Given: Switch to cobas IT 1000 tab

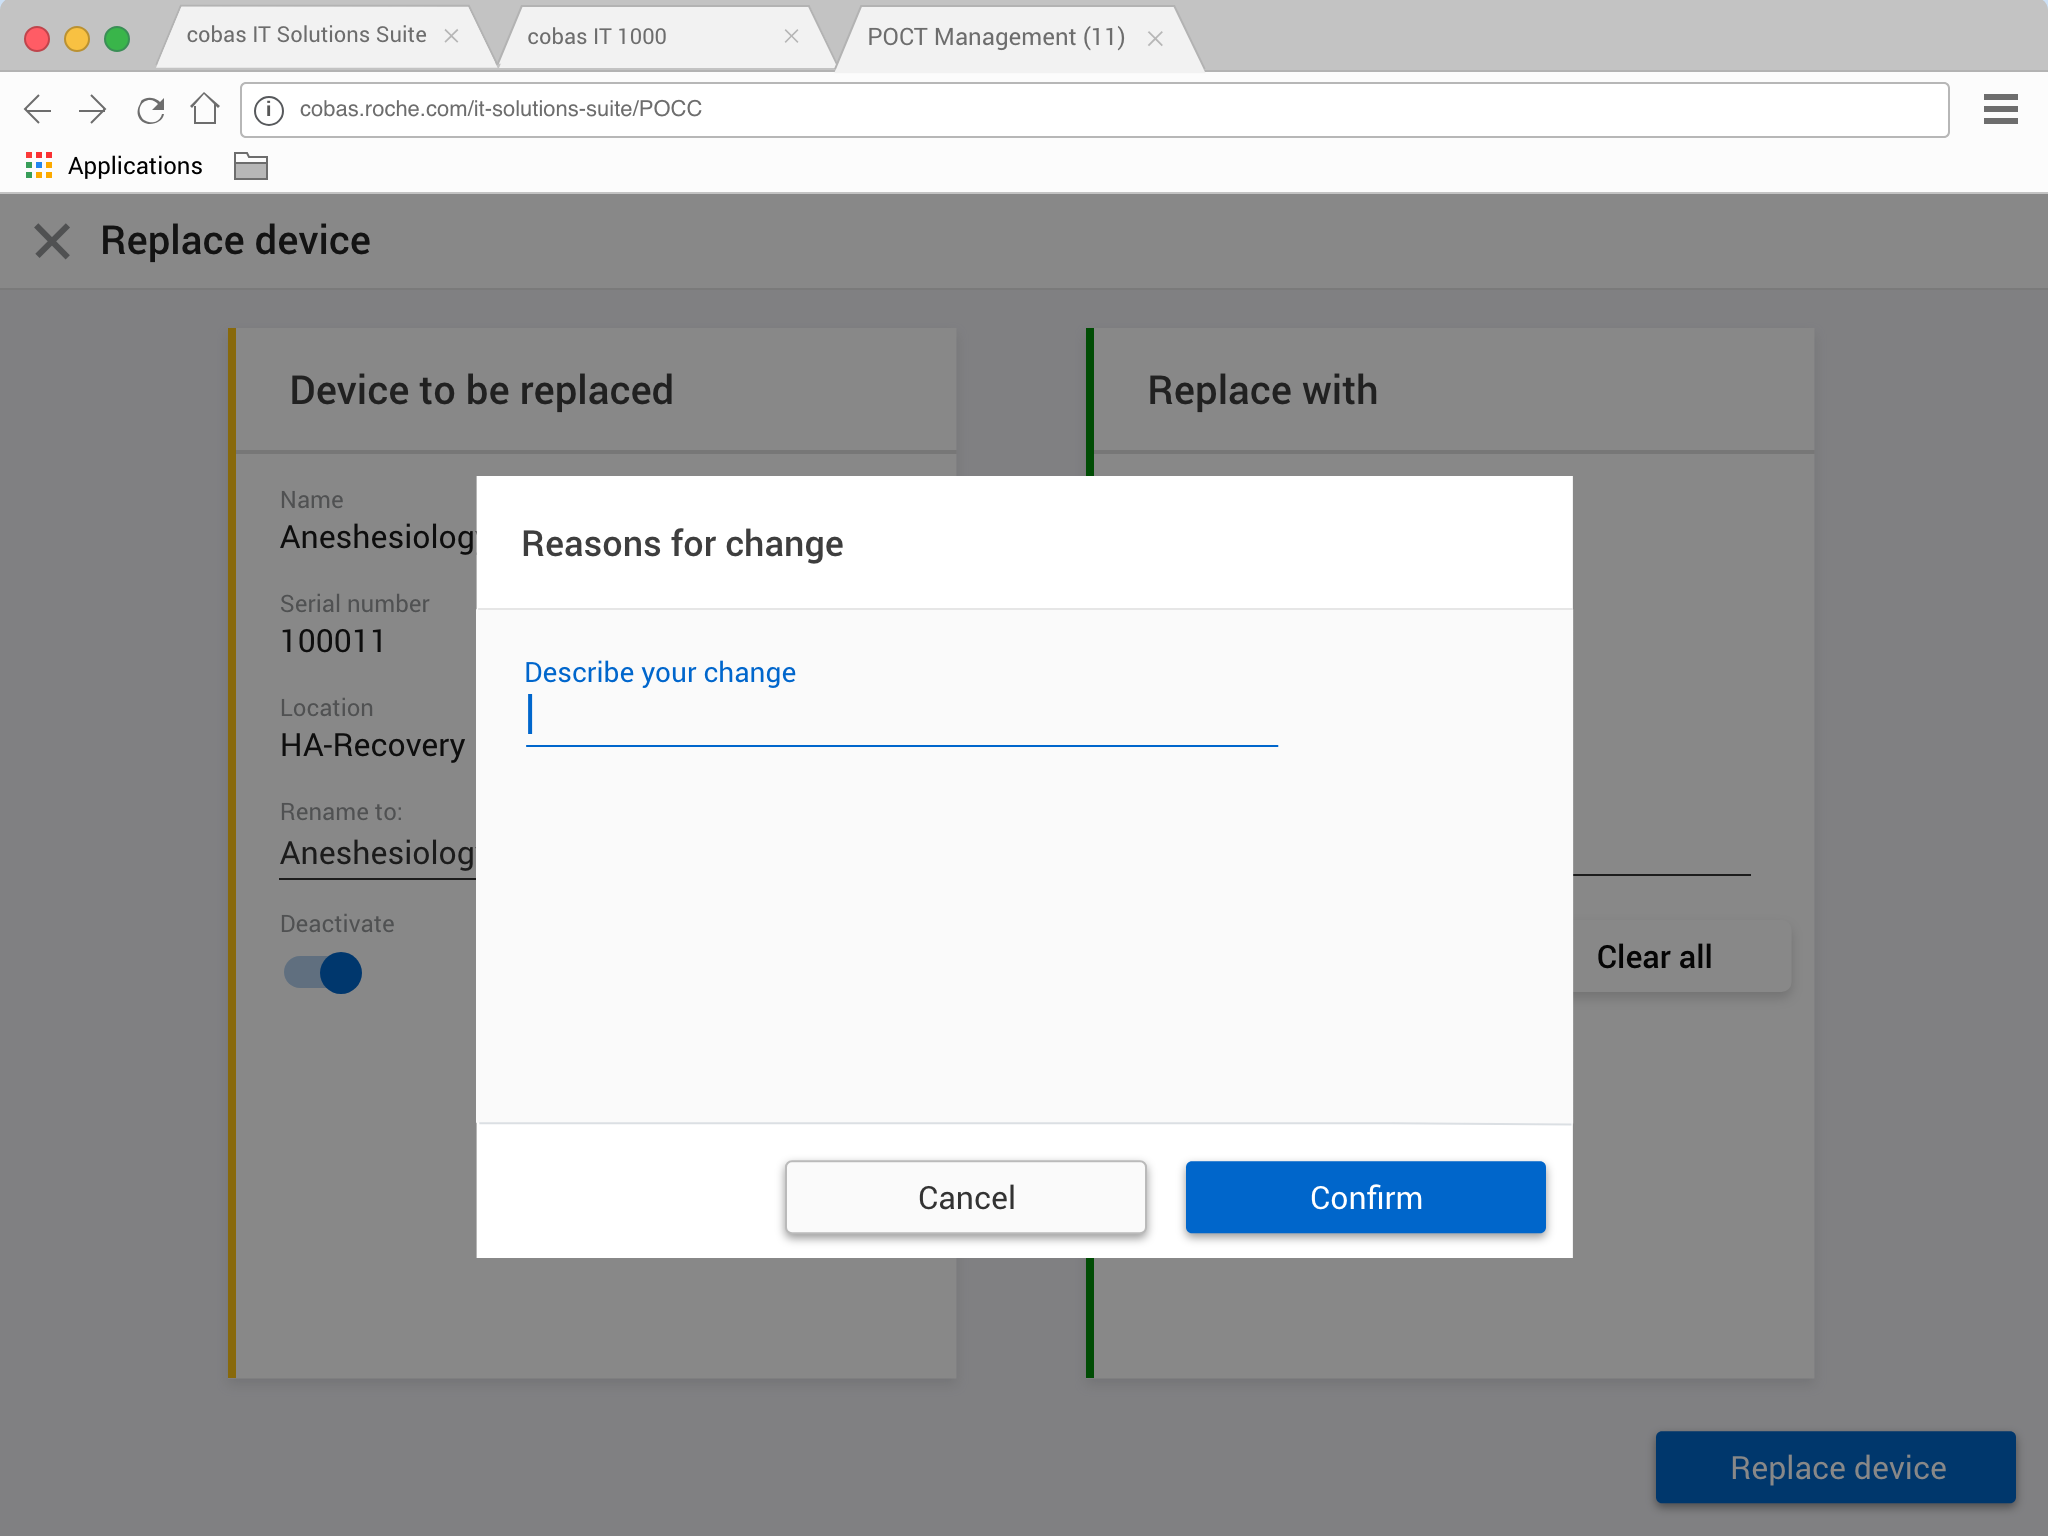Looking at the screenshot, I should tap(597, 37).
